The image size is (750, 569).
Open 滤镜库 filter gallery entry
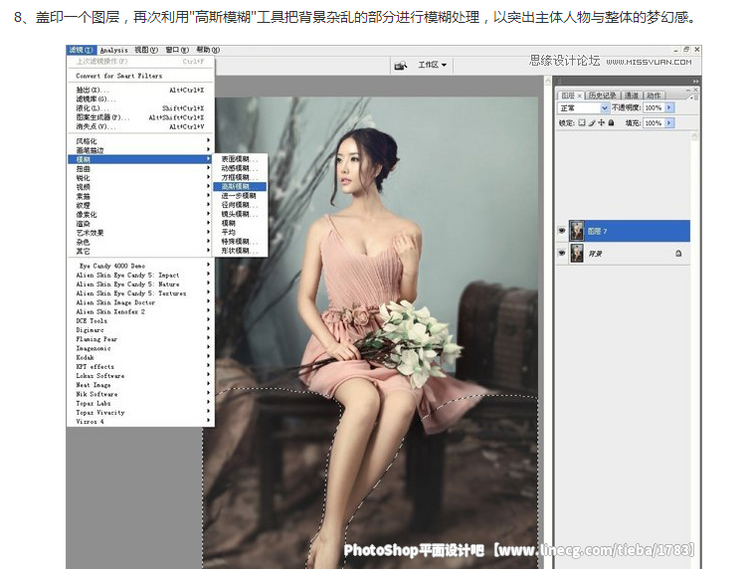(x=140, y=99)
